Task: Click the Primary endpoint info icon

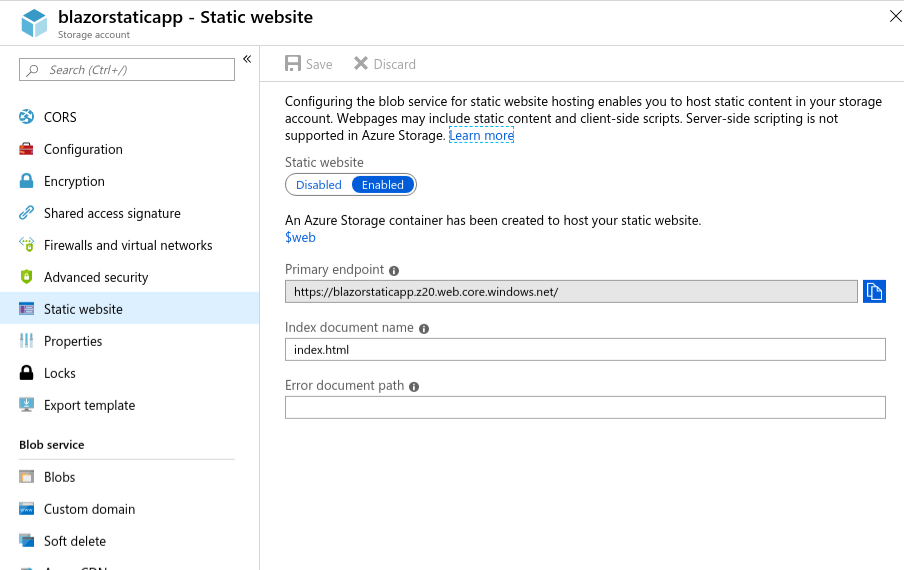Action: point(394,271)
